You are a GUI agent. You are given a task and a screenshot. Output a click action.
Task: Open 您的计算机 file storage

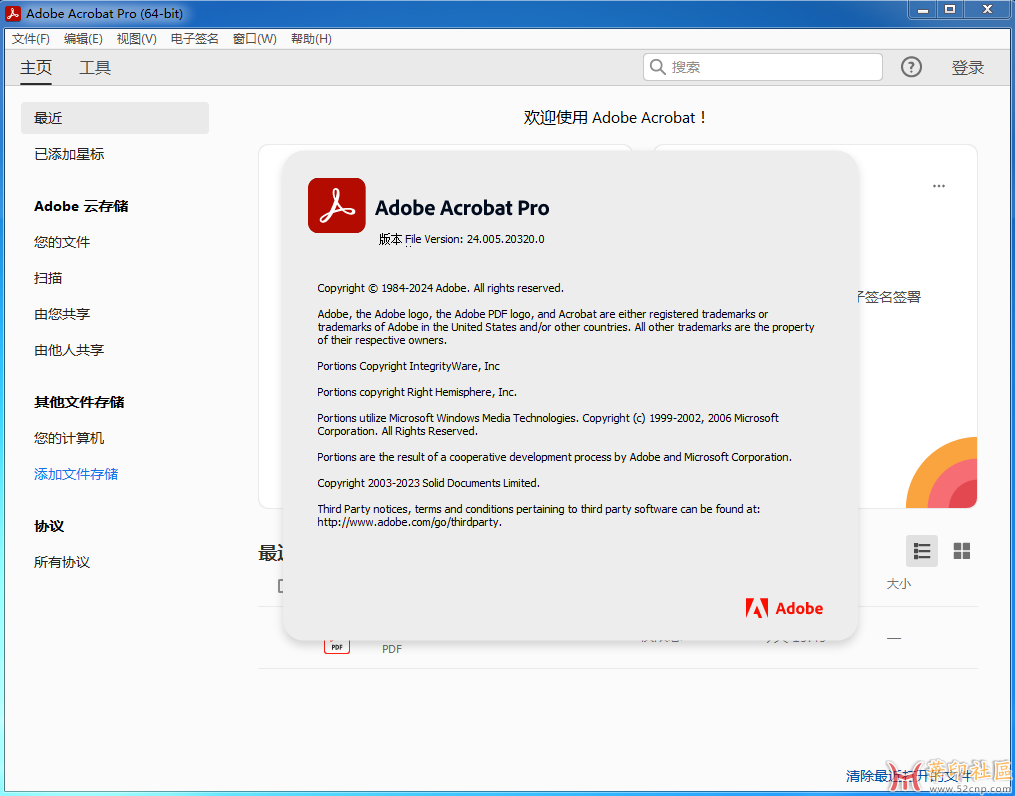(69, 438)
